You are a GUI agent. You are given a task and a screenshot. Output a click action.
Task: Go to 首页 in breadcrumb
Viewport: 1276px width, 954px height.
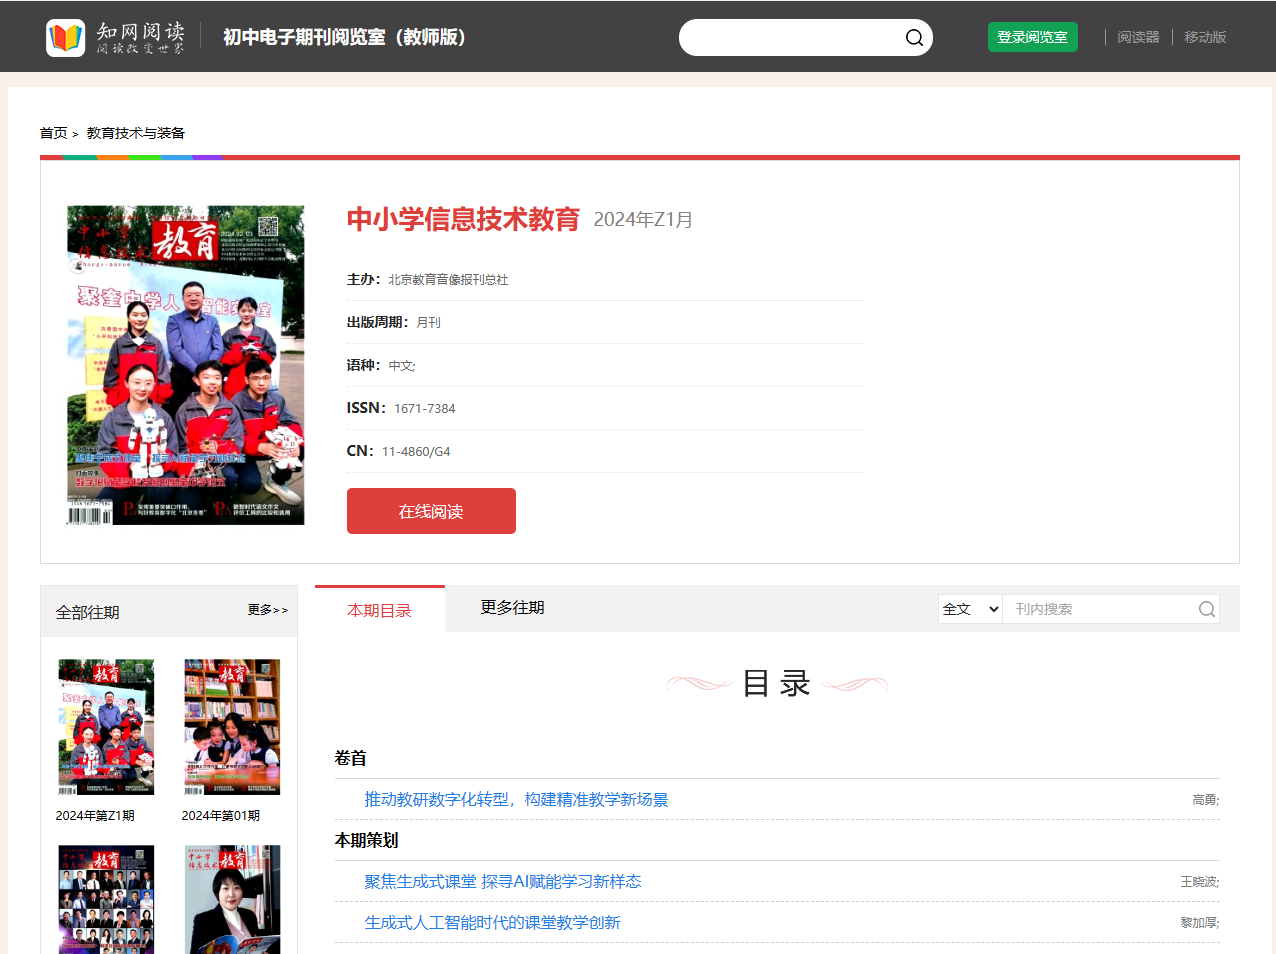(54, 133)
